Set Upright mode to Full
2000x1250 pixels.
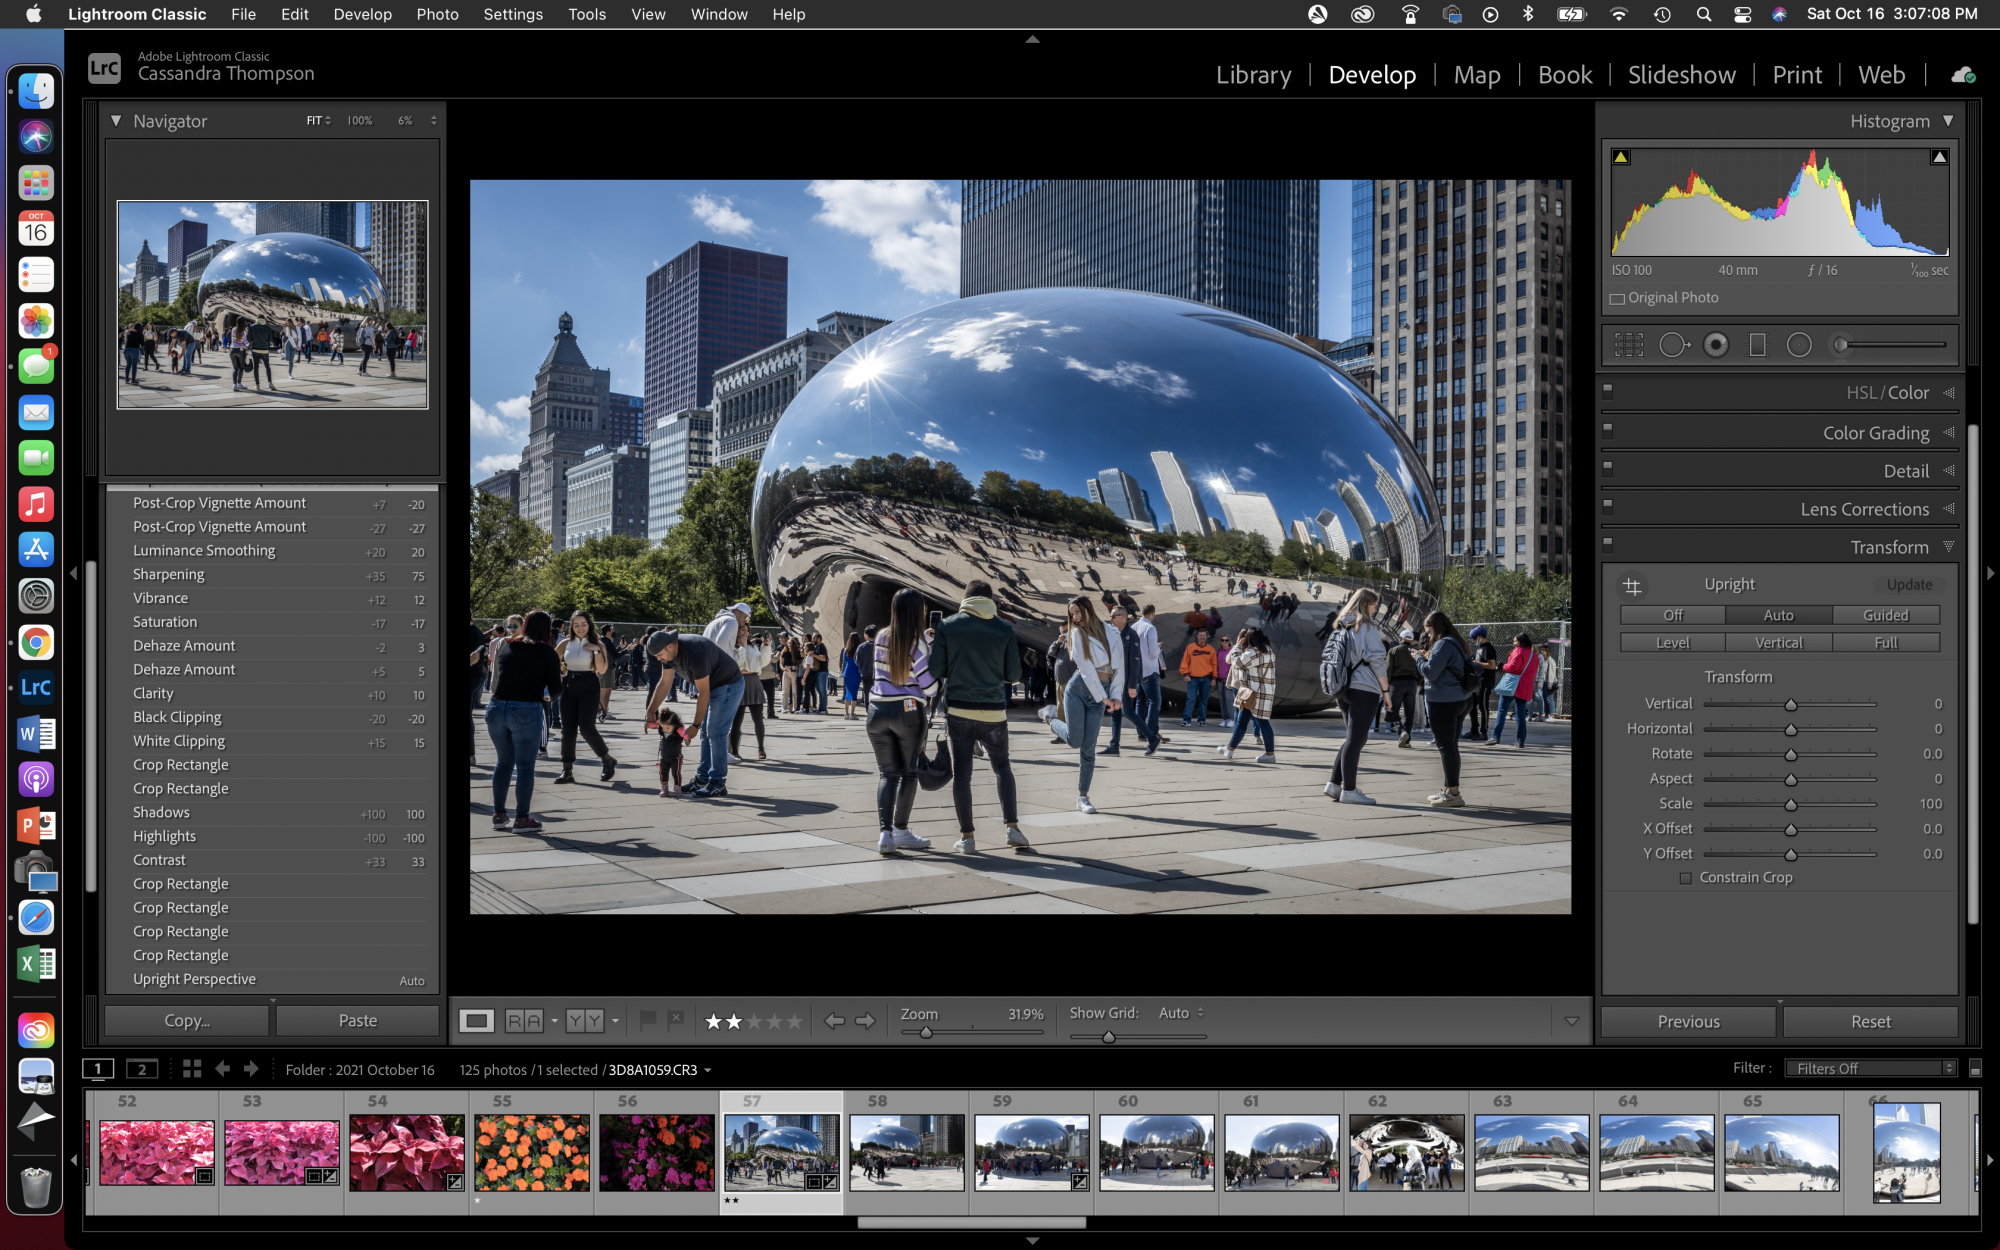[x=1886, y=643]
